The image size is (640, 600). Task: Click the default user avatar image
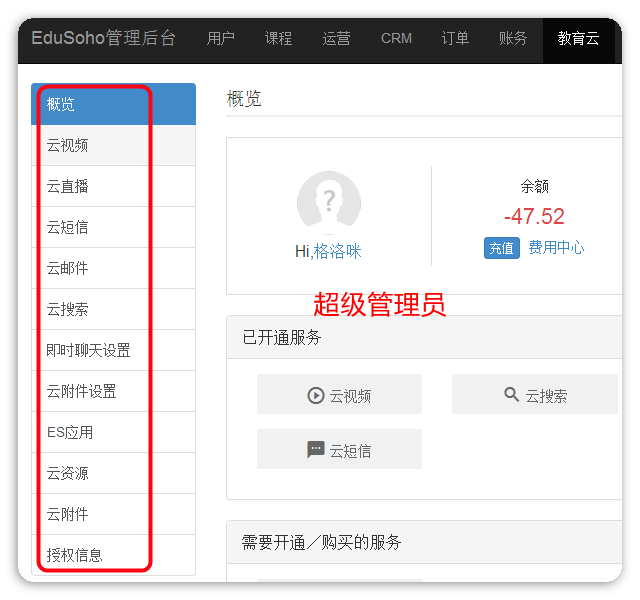pyautogui.click(x=329, y=203)
